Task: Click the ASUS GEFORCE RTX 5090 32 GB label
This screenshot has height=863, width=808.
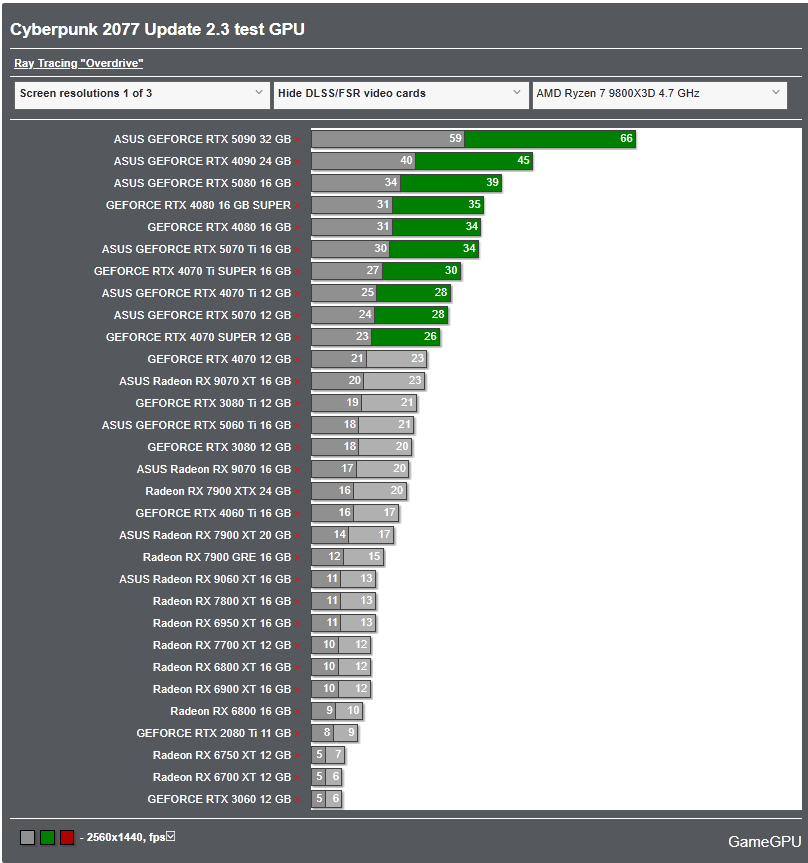Action: coord(202,139)
